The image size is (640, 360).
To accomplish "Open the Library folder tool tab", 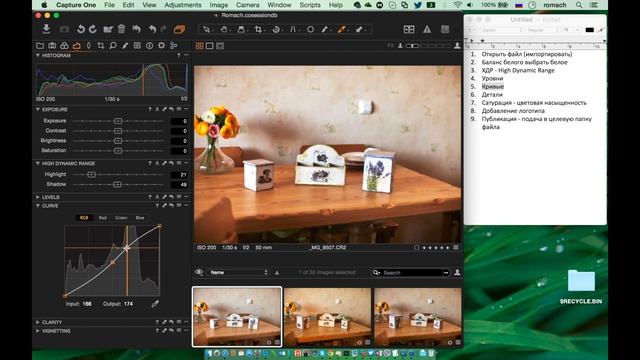I will 40,46.
